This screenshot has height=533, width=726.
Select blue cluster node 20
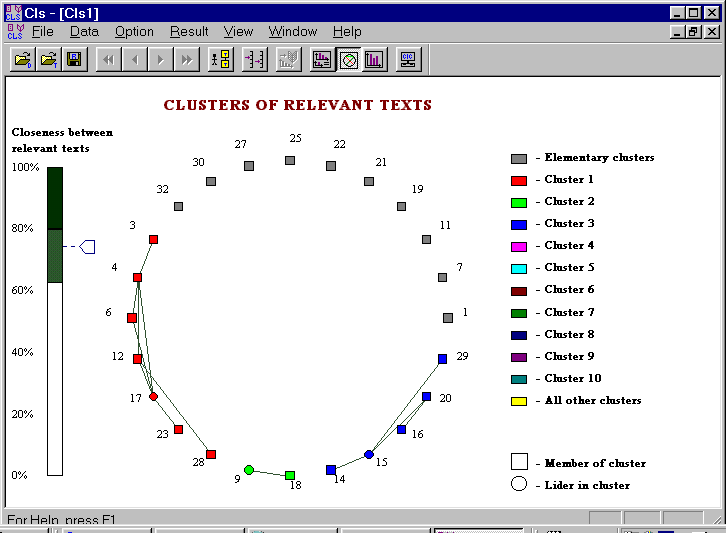(426, 396)
